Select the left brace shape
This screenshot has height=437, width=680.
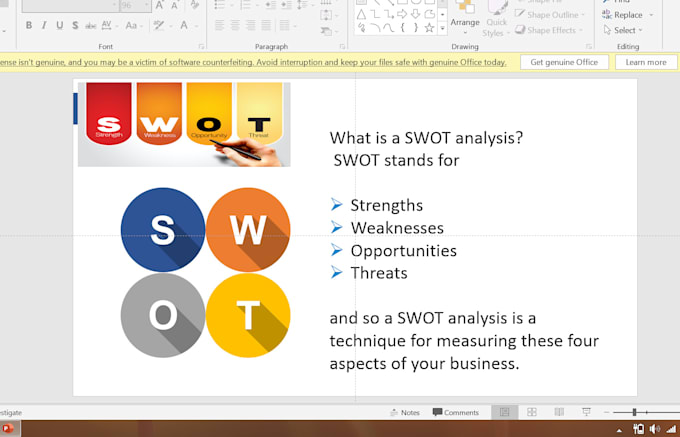(402, 28)
